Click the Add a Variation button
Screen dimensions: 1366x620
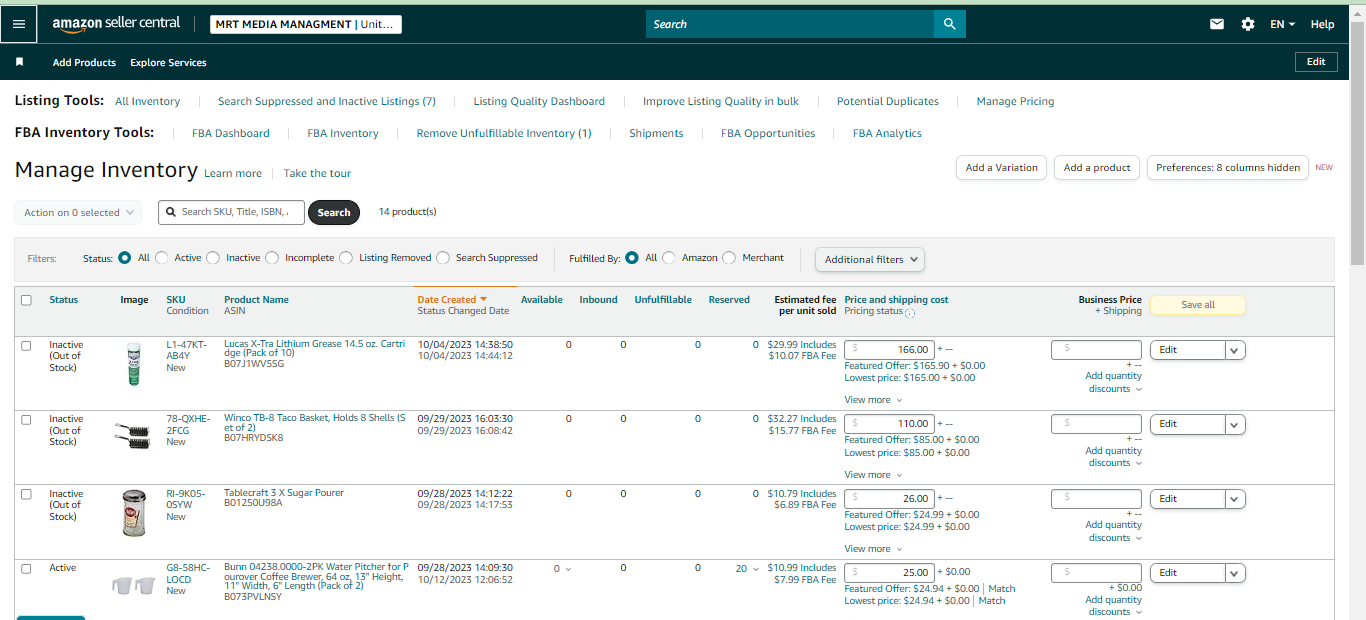click(x=1002, y=167)
